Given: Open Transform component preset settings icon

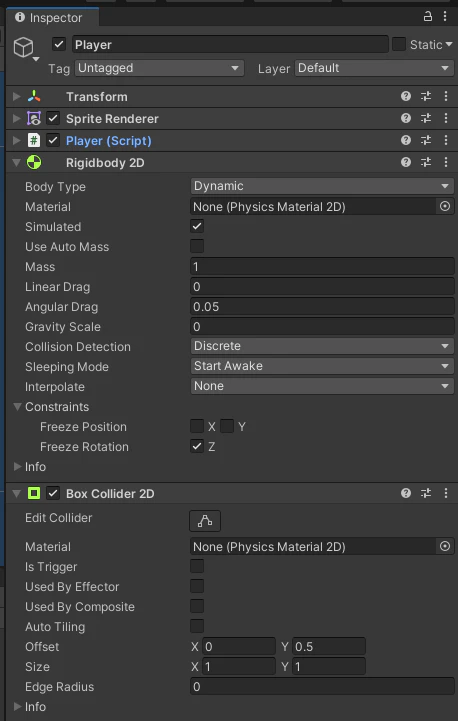Looking at the screenshot, I should pos(426,96).
